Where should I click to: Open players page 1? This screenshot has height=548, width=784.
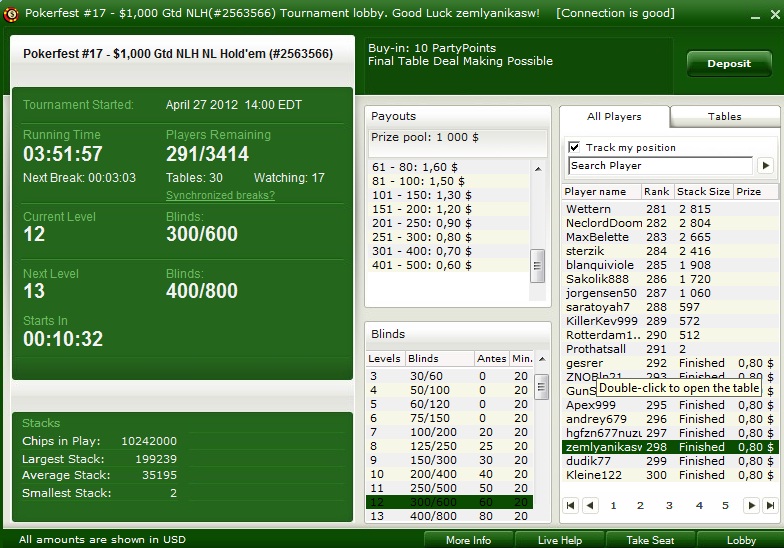point(614,506)
